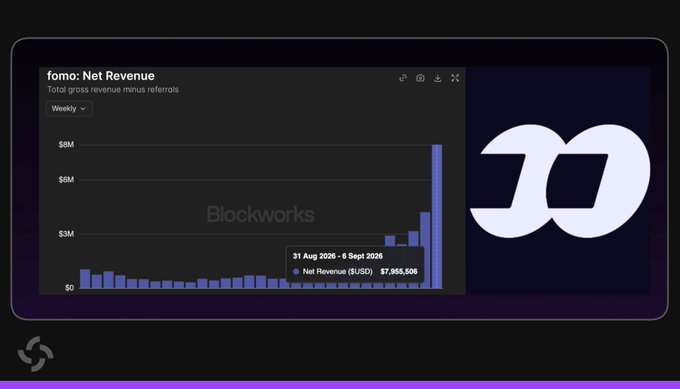This screenshot has width=680, height=389.
Task: Open the Weekly interval dropdown
Action: click(69, 108)
